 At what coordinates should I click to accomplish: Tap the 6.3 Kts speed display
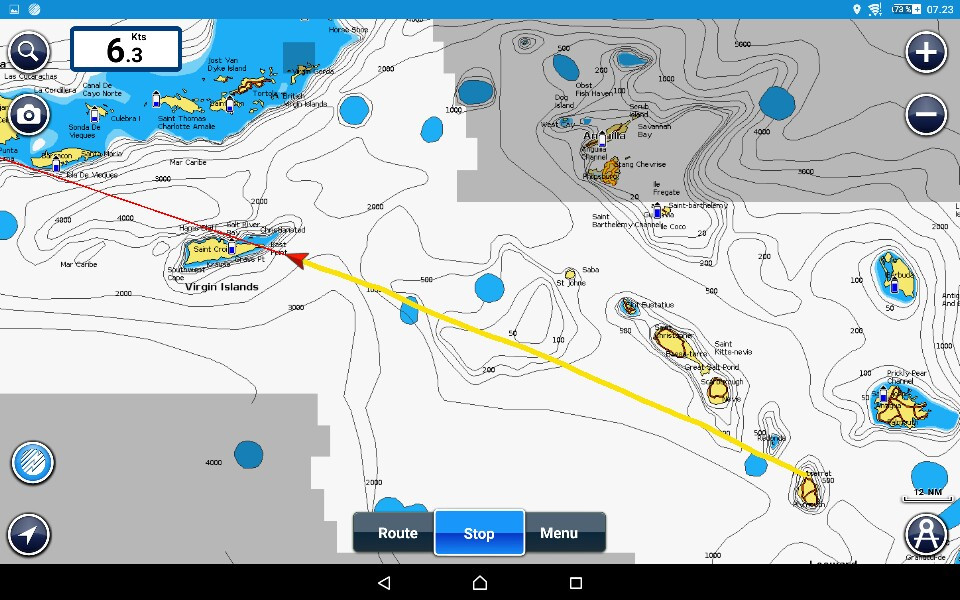pyautogui.click(x=126, y=49)
